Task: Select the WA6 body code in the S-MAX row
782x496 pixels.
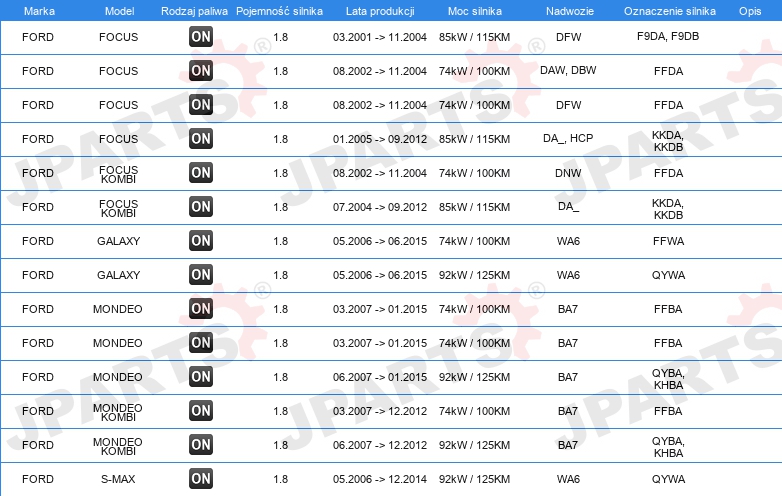Action: point(568,479)
